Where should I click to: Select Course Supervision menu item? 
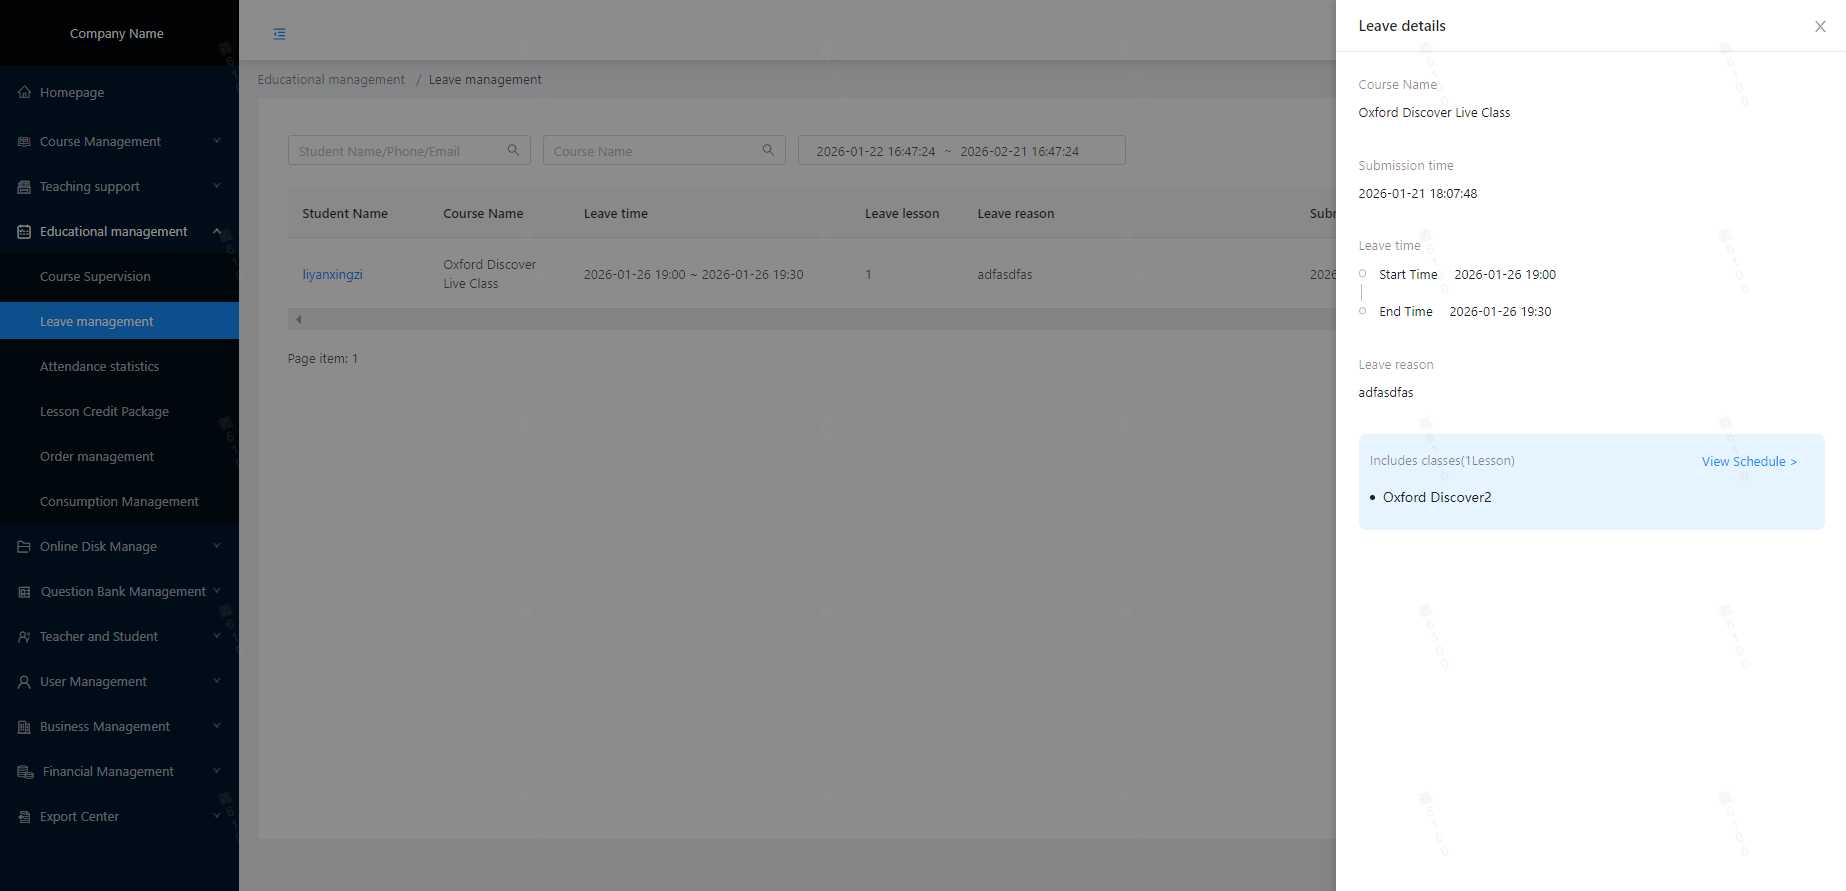pyautogui.click(x=95, y=277)
